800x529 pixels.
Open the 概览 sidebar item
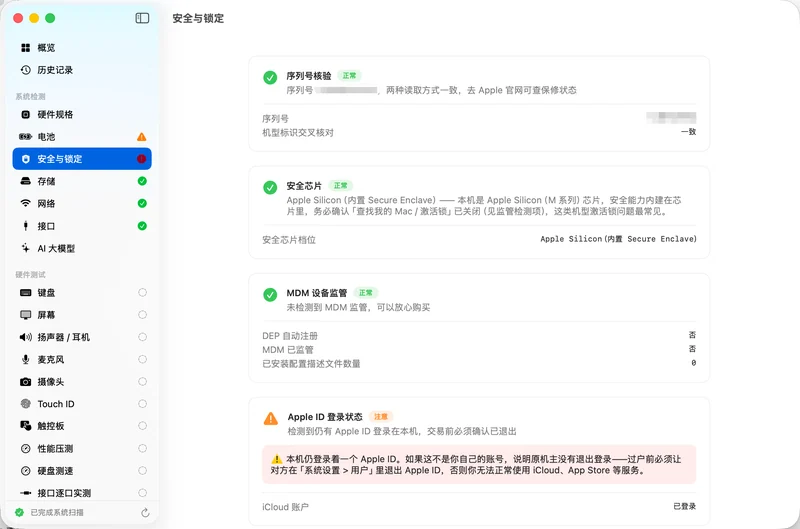click(82, 47)
